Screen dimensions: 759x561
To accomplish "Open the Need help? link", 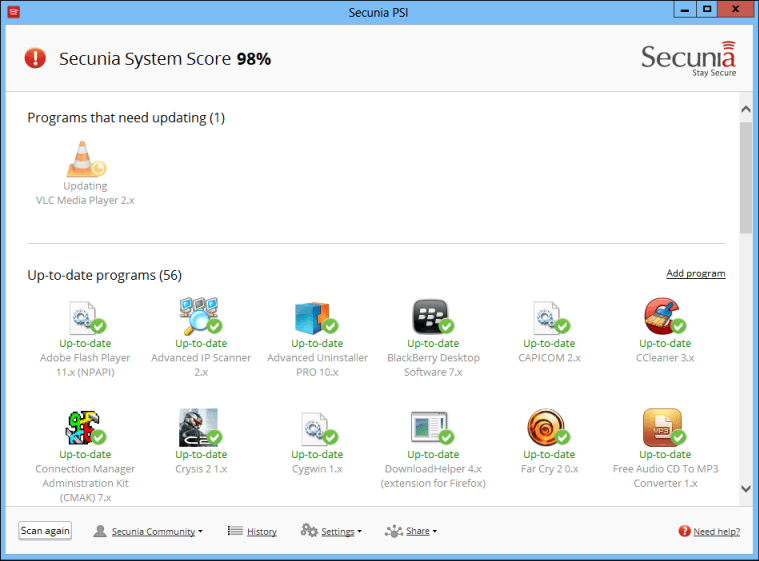I will point(716,531).
